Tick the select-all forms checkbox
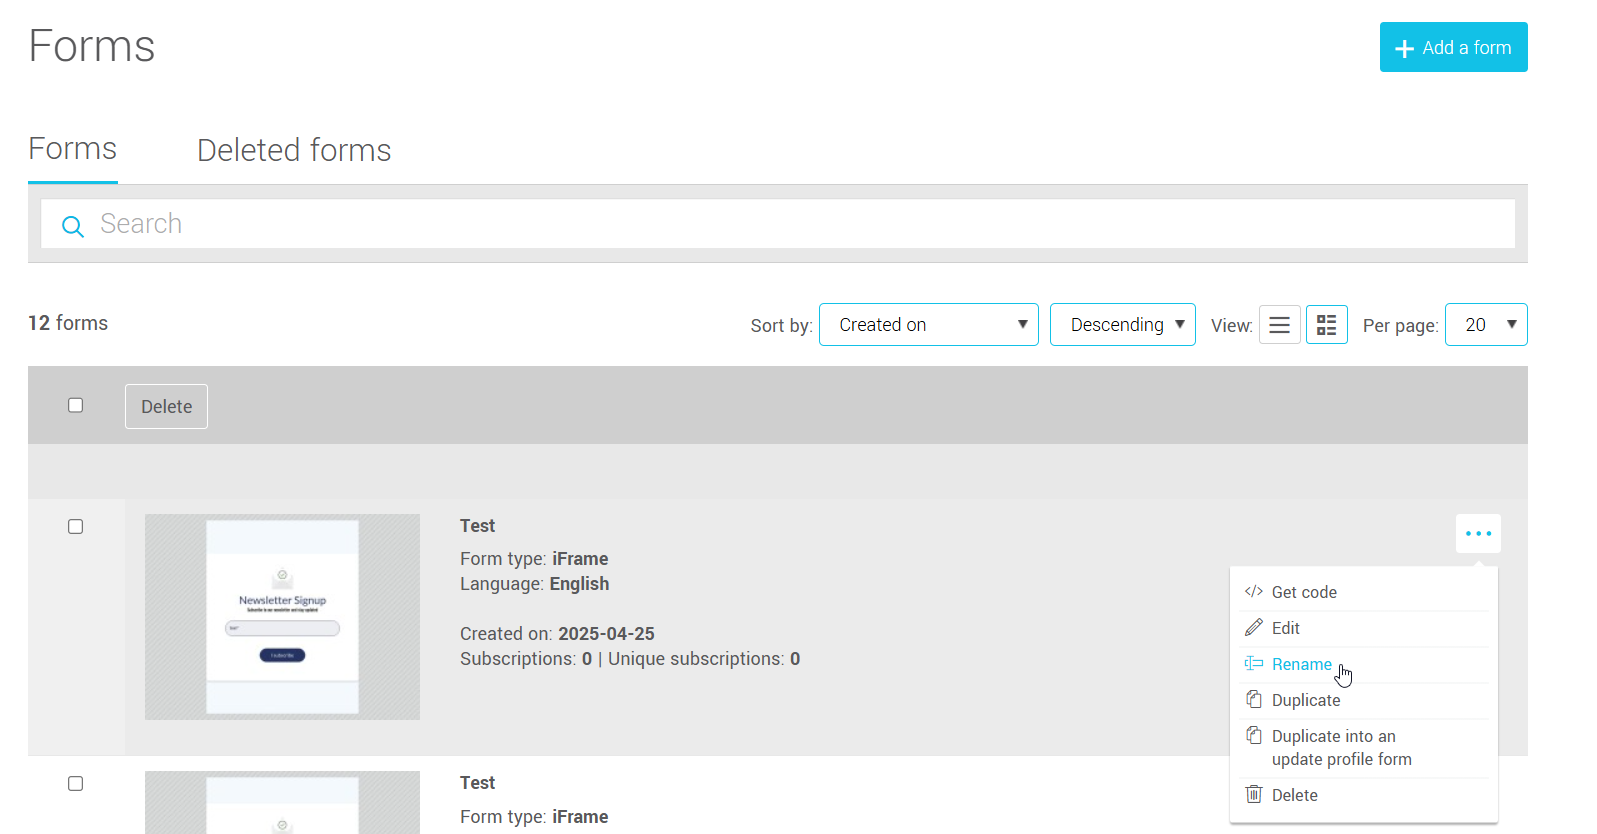The height and width of the screenshot is (834, 1597). point(75,405)
